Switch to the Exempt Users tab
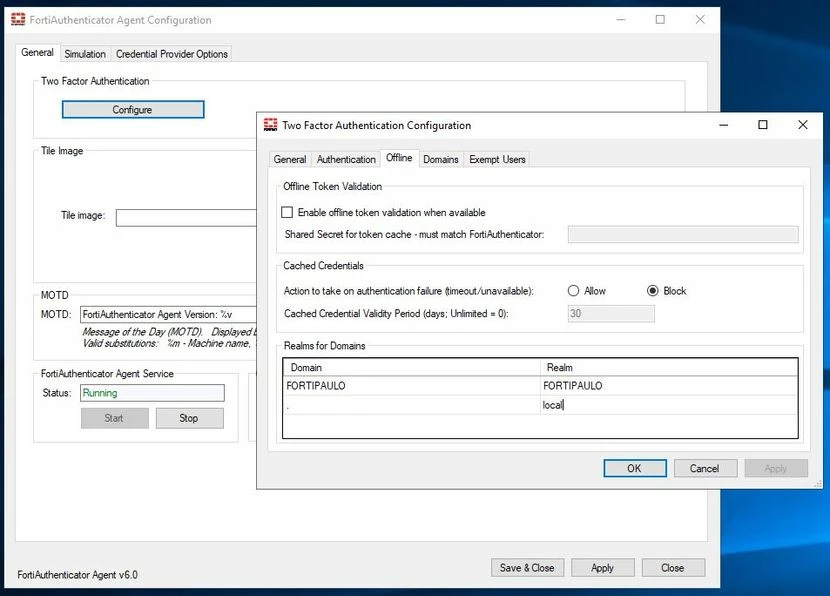The height and width of the screenshot is (596, 830). (497, 159)
